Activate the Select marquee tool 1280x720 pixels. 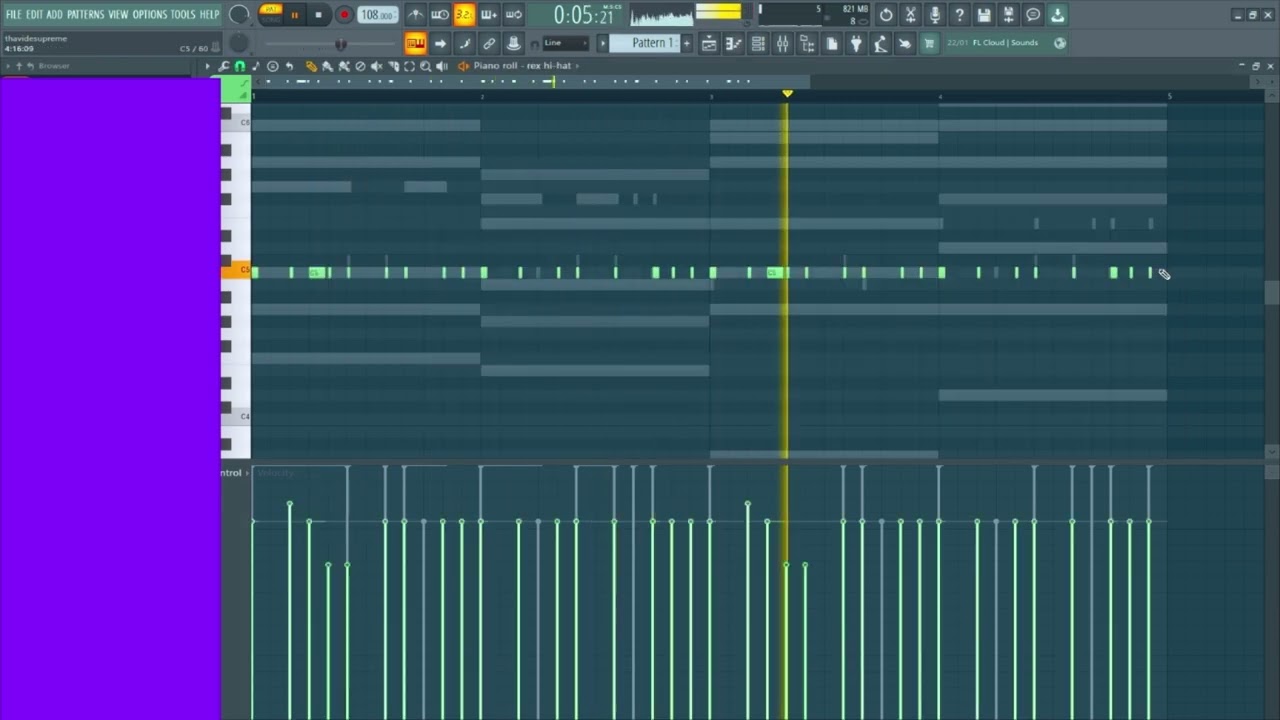(409, 66)
